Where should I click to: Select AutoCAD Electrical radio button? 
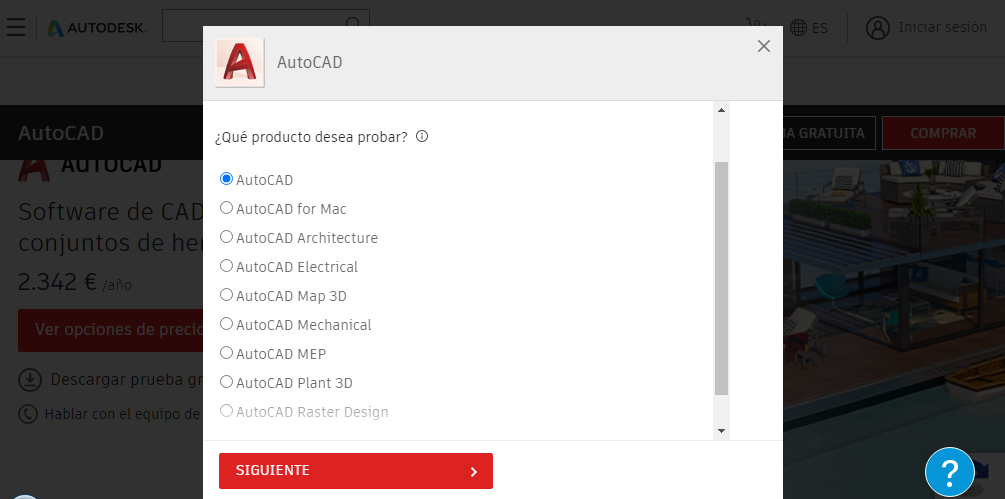[x=226, y=266]
